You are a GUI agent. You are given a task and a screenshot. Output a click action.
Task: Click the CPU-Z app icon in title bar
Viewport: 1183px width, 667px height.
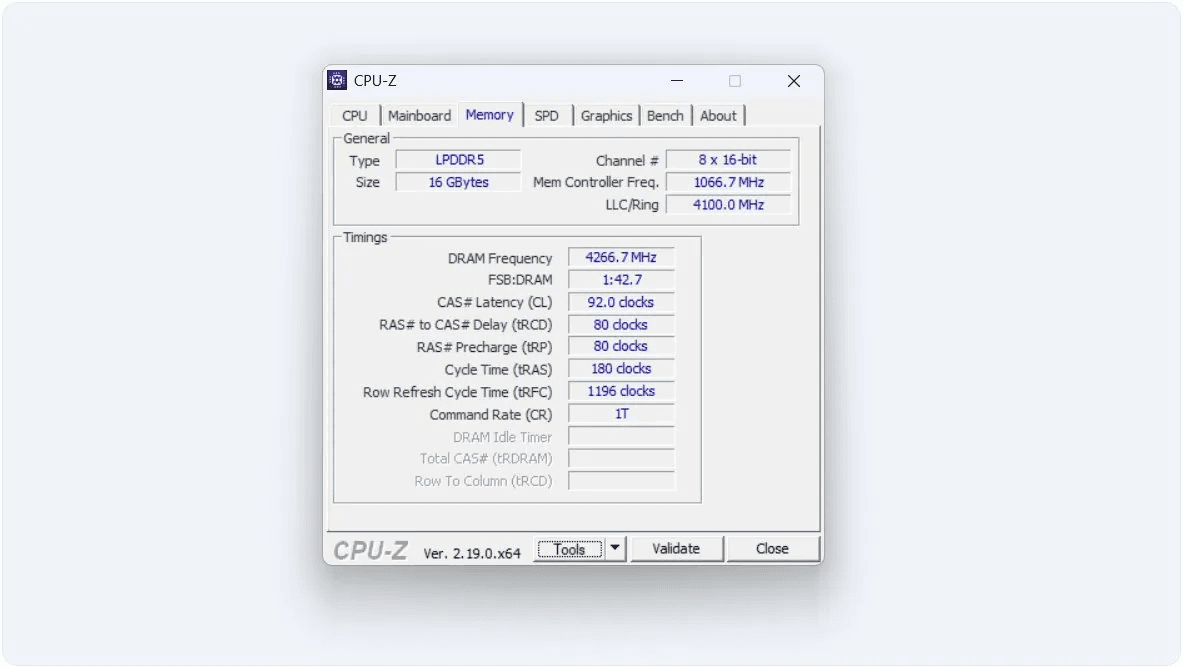coord(337,80)
